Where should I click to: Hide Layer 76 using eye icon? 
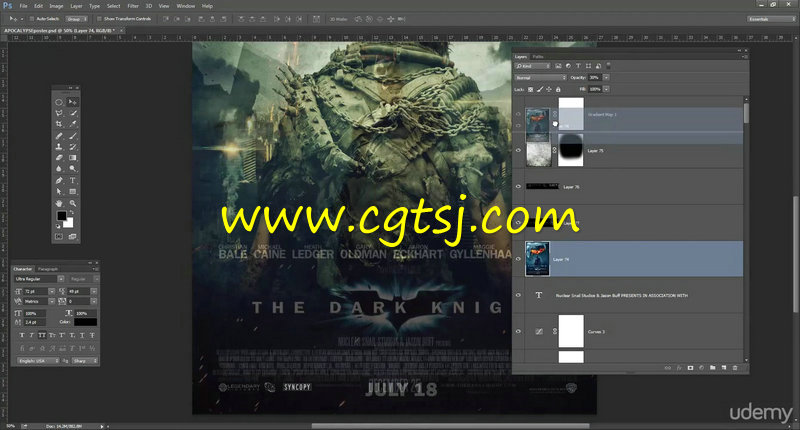[518, 187]
